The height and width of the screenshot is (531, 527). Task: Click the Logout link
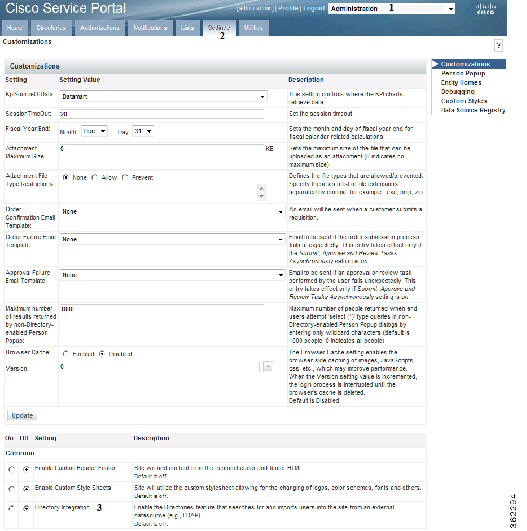pos(314,8)
